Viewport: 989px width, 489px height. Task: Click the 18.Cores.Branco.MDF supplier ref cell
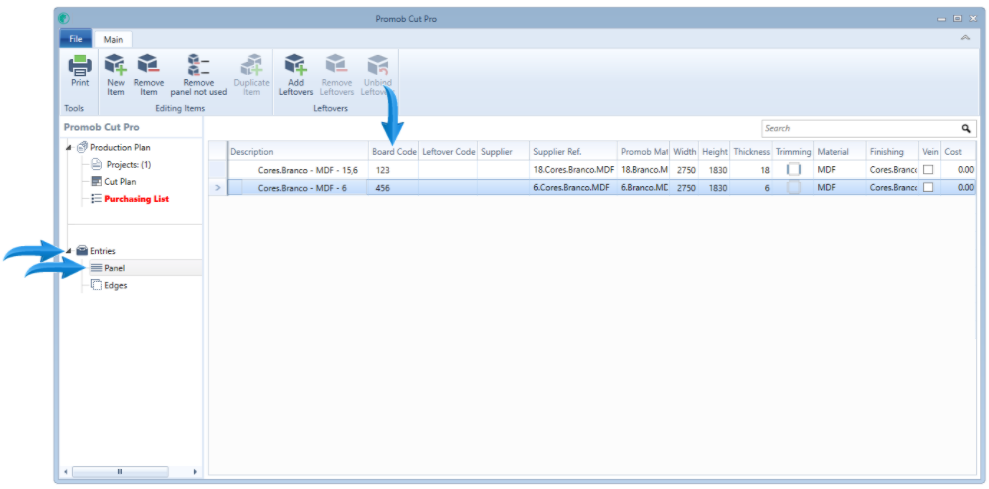tap(573, 170)
